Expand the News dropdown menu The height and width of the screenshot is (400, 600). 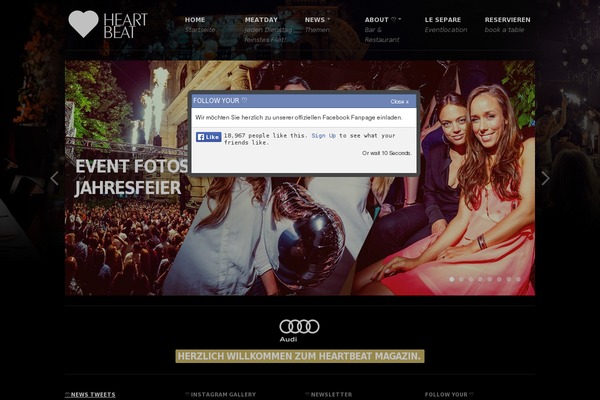pyautogui.click(x=317, y=20)
